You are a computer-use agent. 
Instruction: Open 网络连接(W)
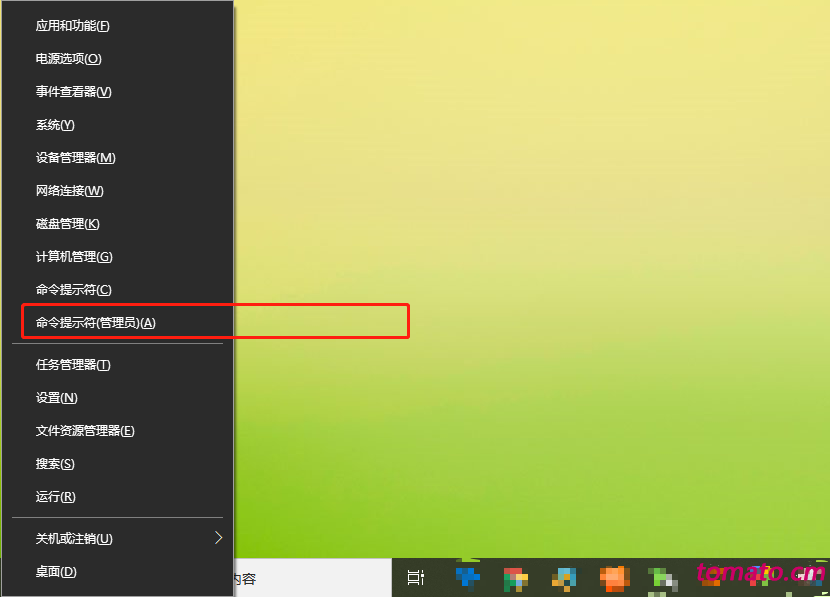pos(118,191)
